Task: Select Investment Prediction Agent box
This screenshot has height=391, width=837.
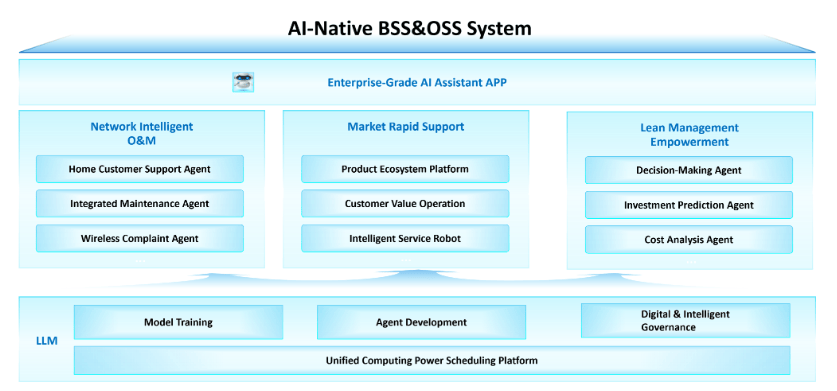Action: [689, 205]
